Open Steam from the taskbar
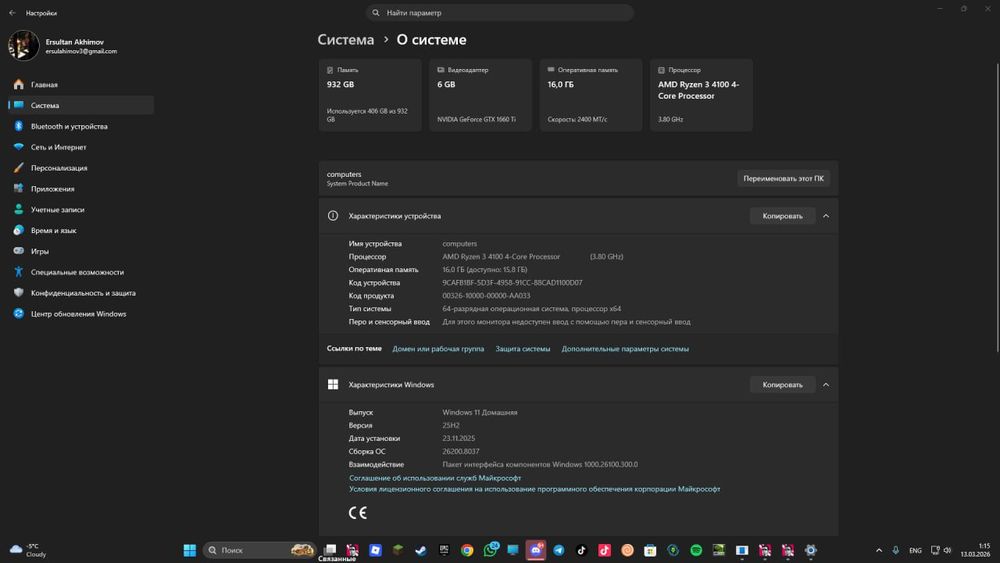This screenshot has height=563, width=1000. [x=421, y=550]
